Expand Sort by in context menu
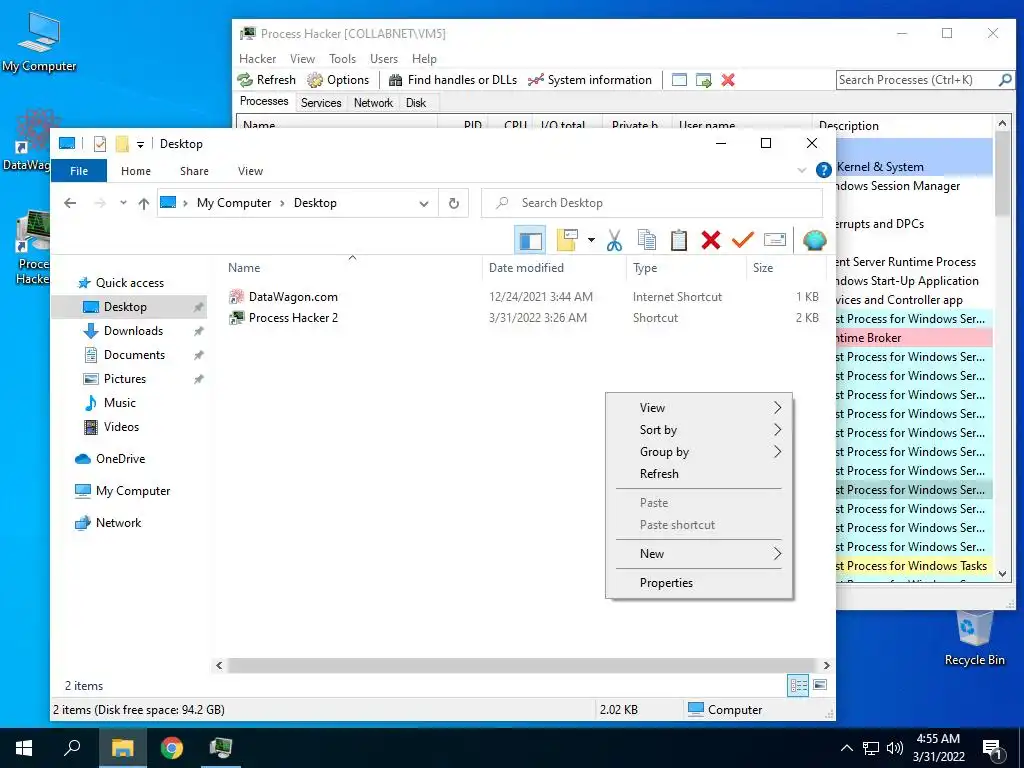Viewport: 1024px width, 768px height. click(699, 430)
